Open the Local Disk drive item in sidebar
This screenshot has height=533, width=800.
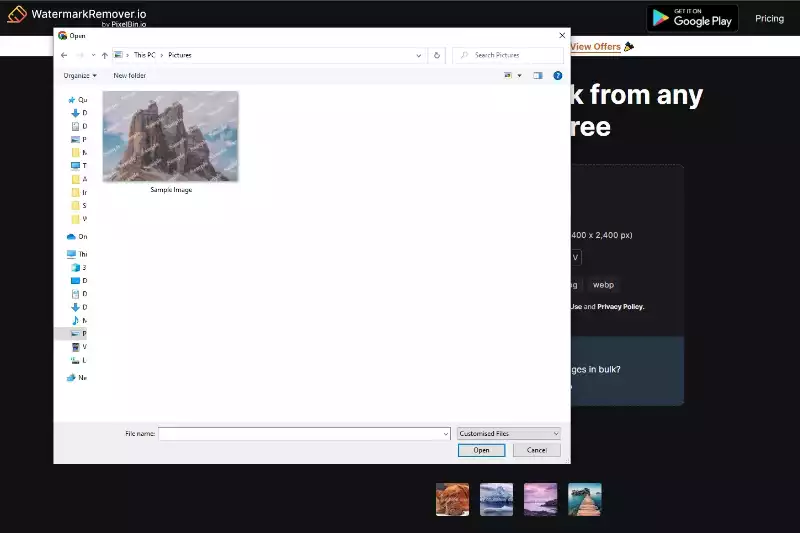[x=79, y=360]
